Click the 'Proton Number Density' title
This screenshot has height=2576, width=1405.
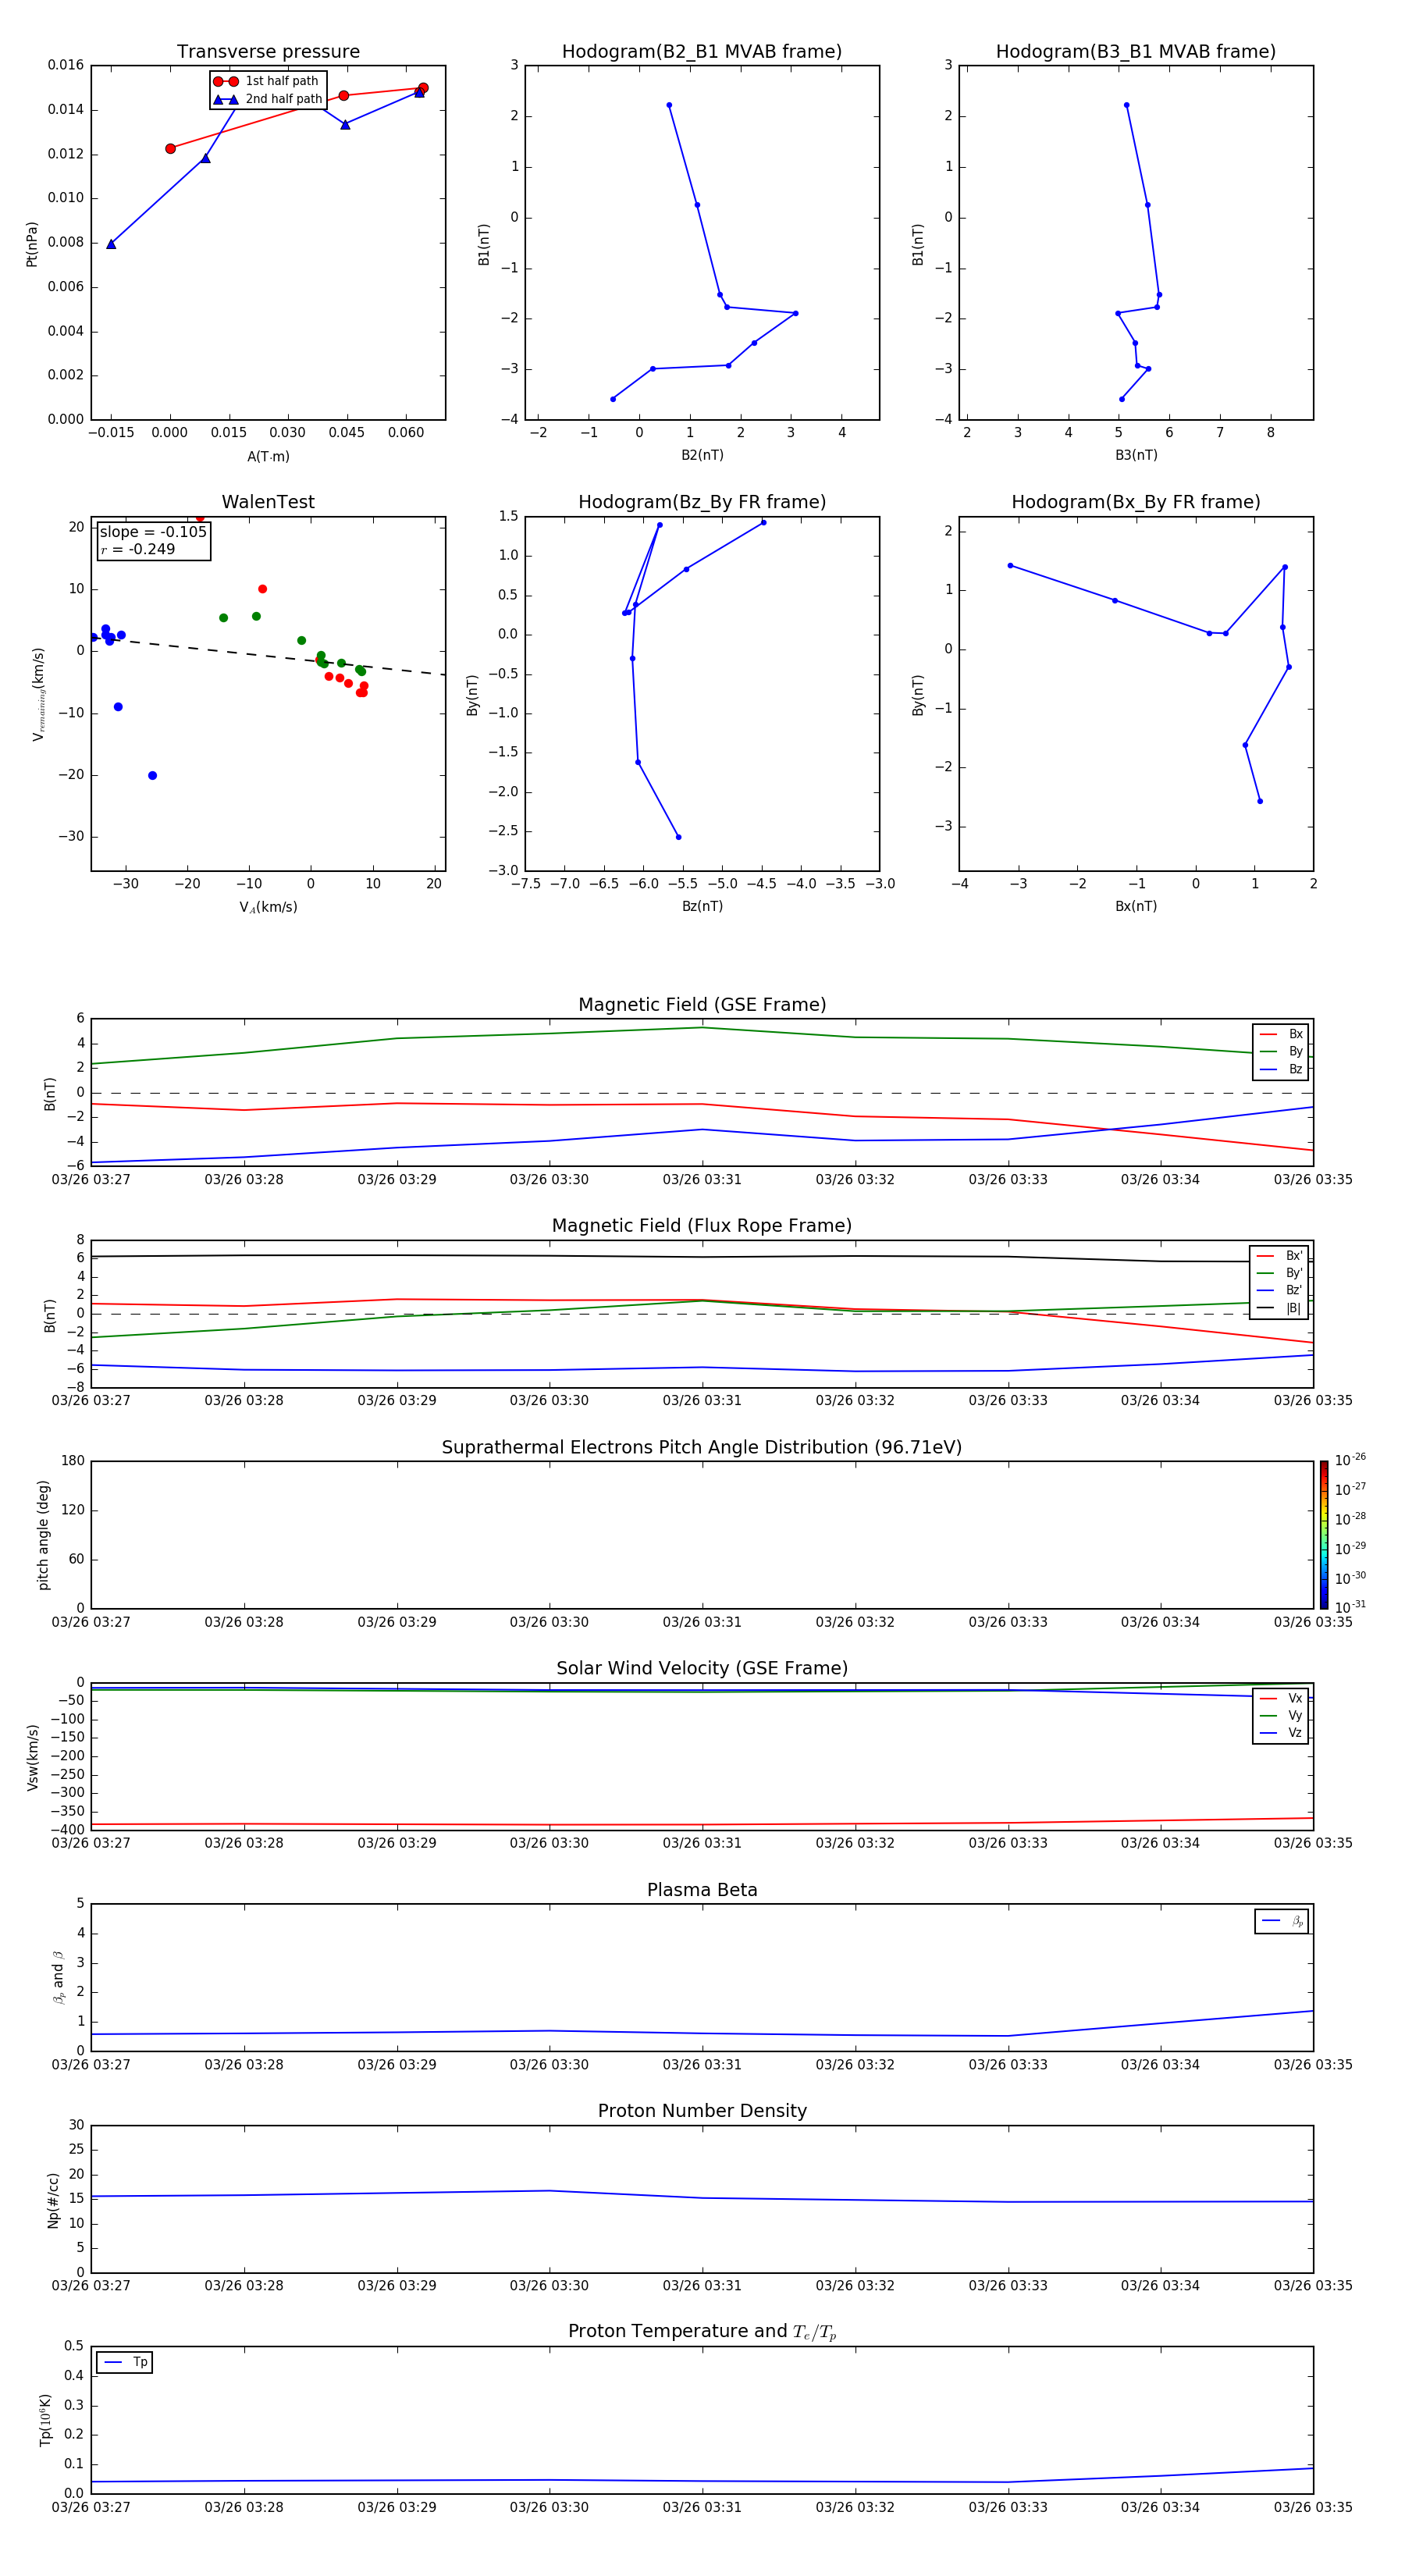pos(702,2111)
